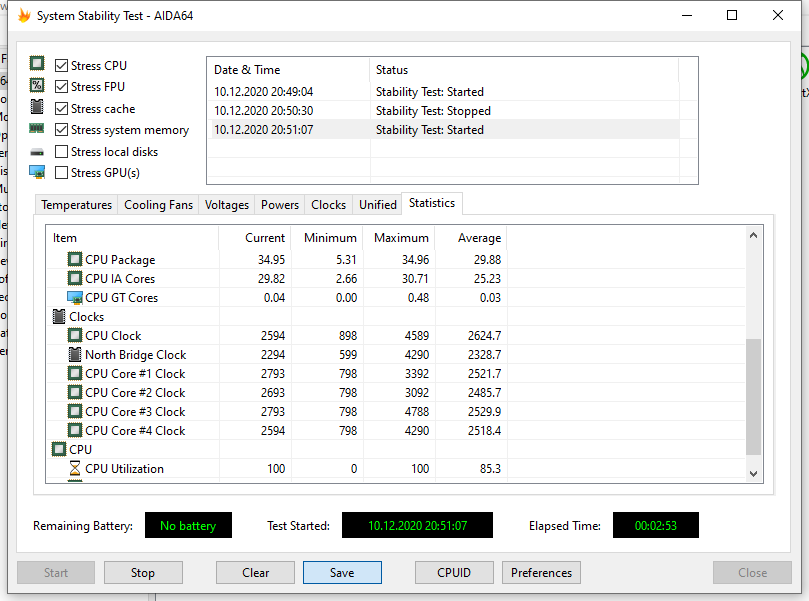Disable the Stress cache checkbox
This screenshot has width=809, height=601.
62,108
